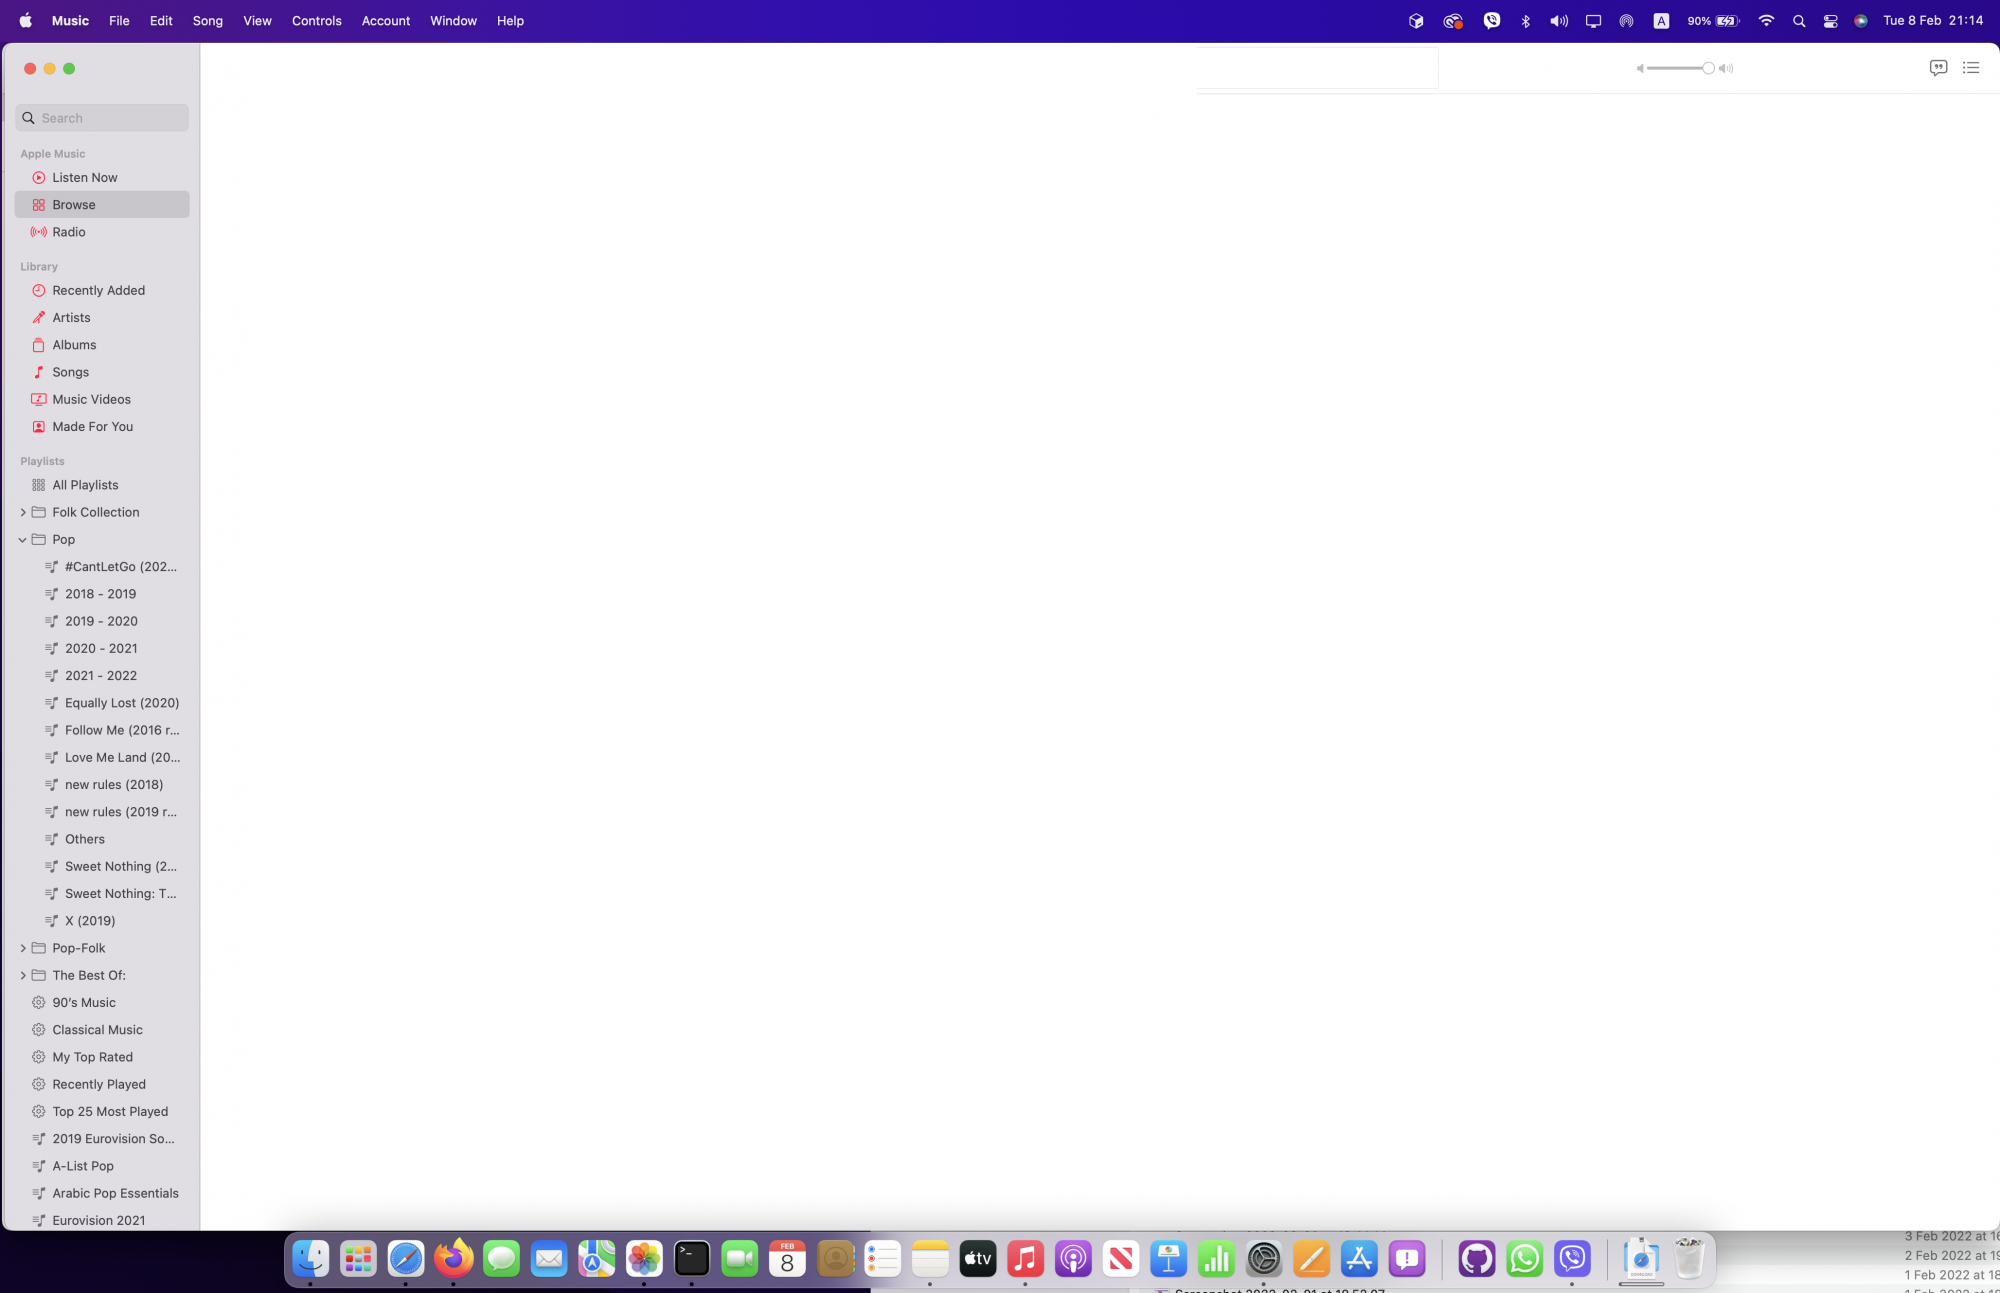The width and height of the screenshot is (2000, 1293).
Task: Open Control Center in menu bar
Action: [1830, 21]
